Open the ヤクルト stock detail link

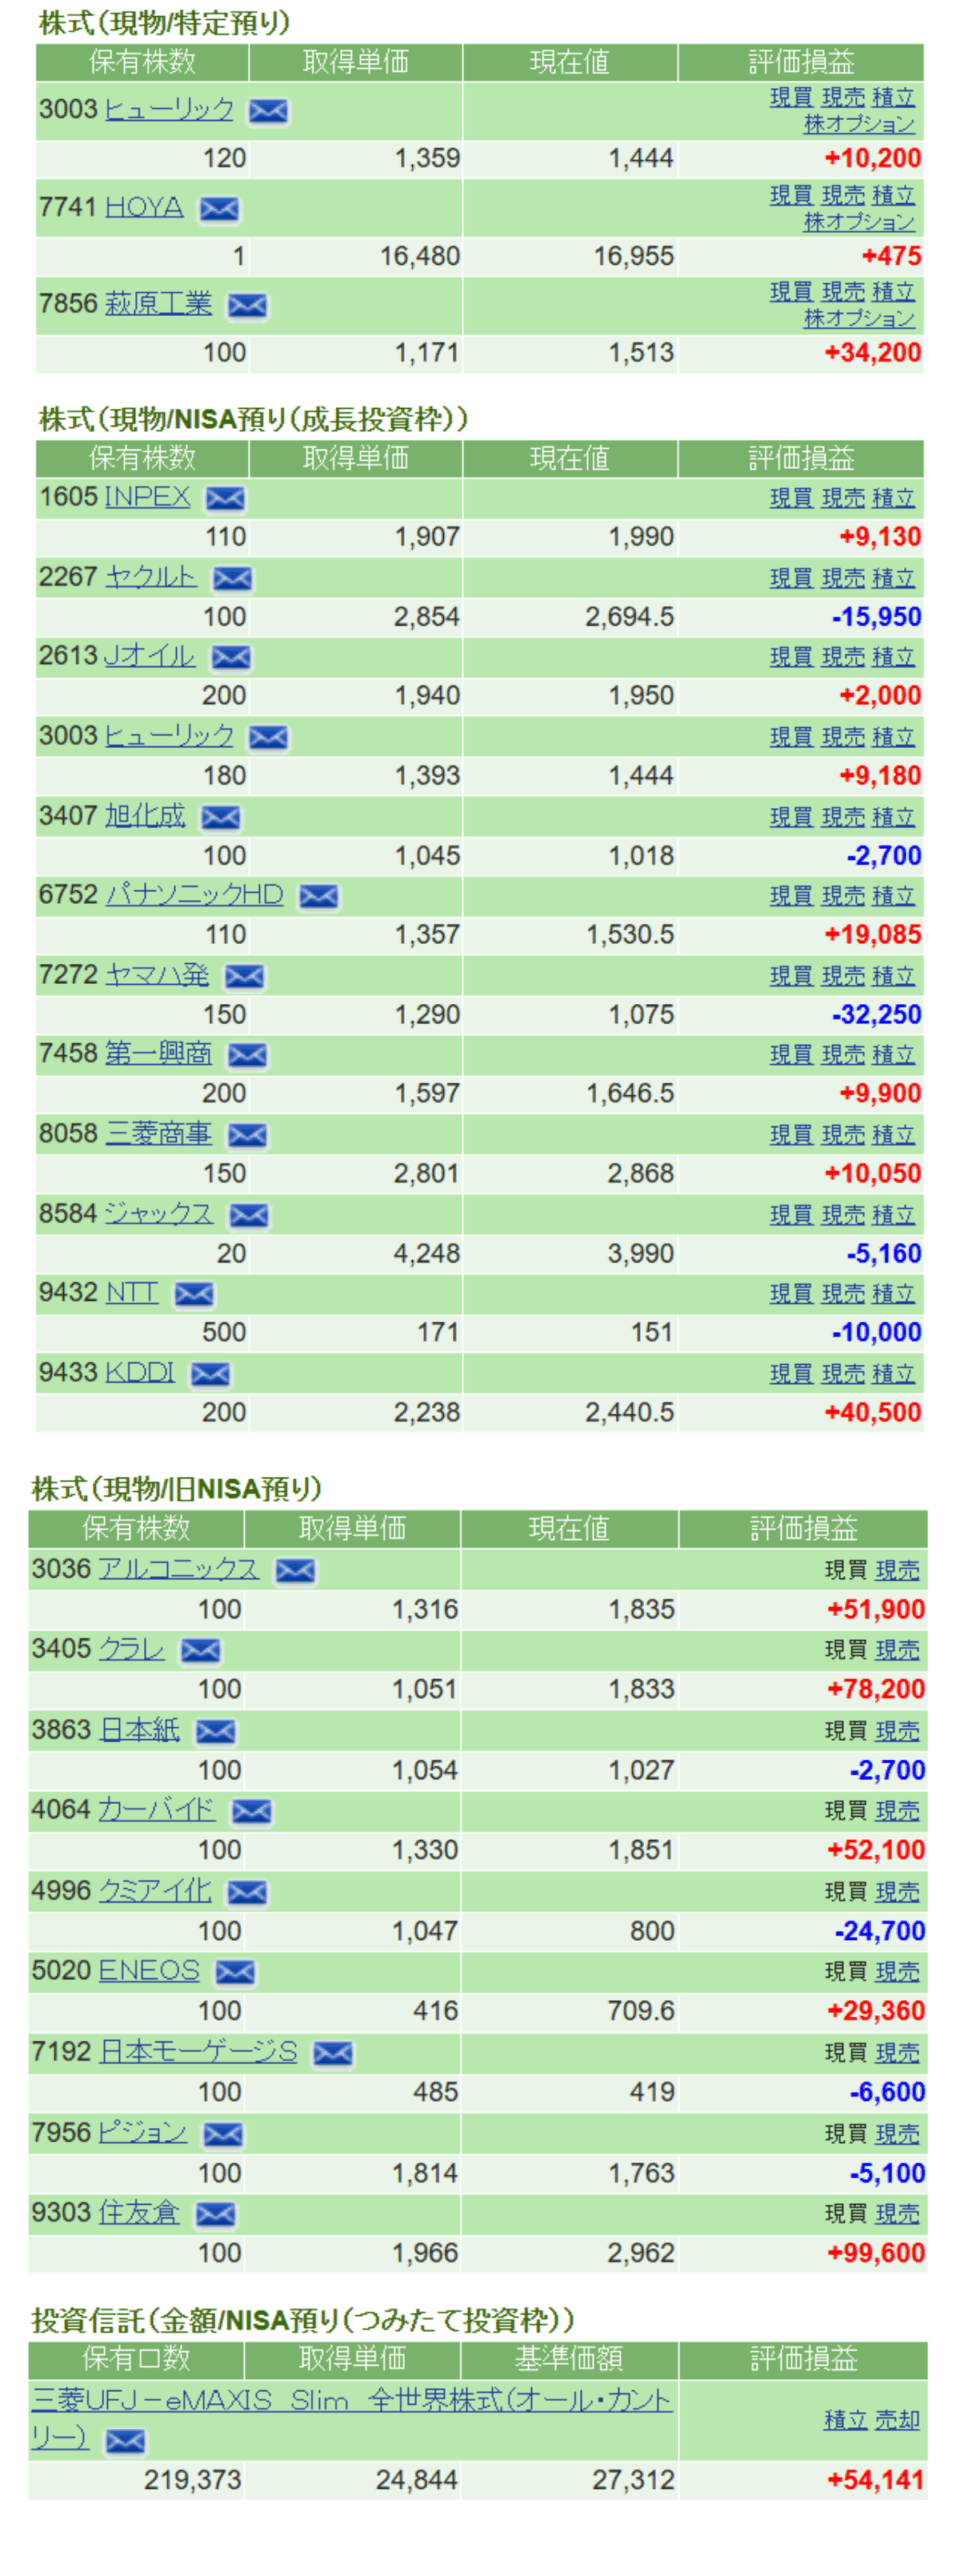(x=151, y=578)
